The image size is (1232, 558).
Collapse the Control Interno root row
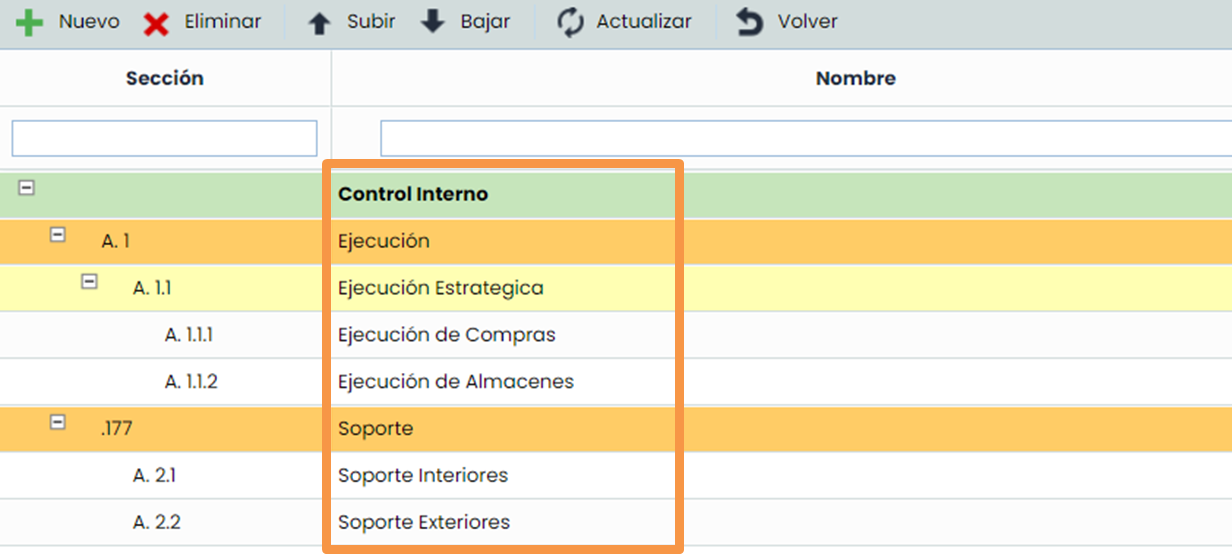(27, 187)
